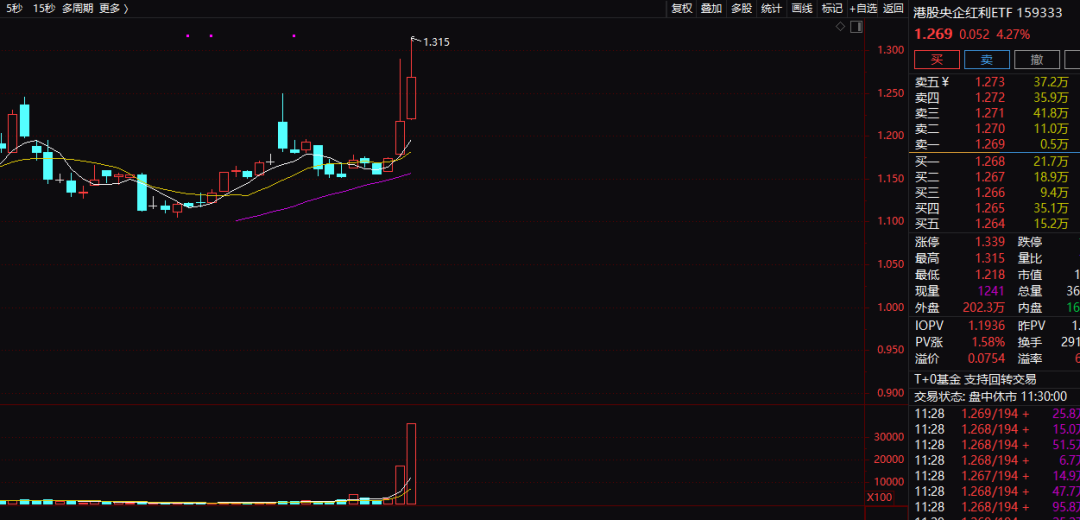1080x520 pixels.
Task: Select the 港股央企红利ETF 159333 title
Action: click(x=988, y=13)
